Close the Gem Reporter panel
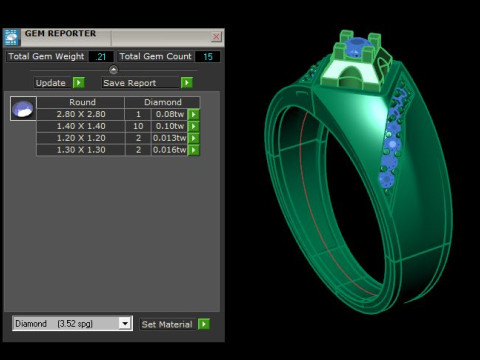This screenshot has width=480, height=360. click(216, 37)
